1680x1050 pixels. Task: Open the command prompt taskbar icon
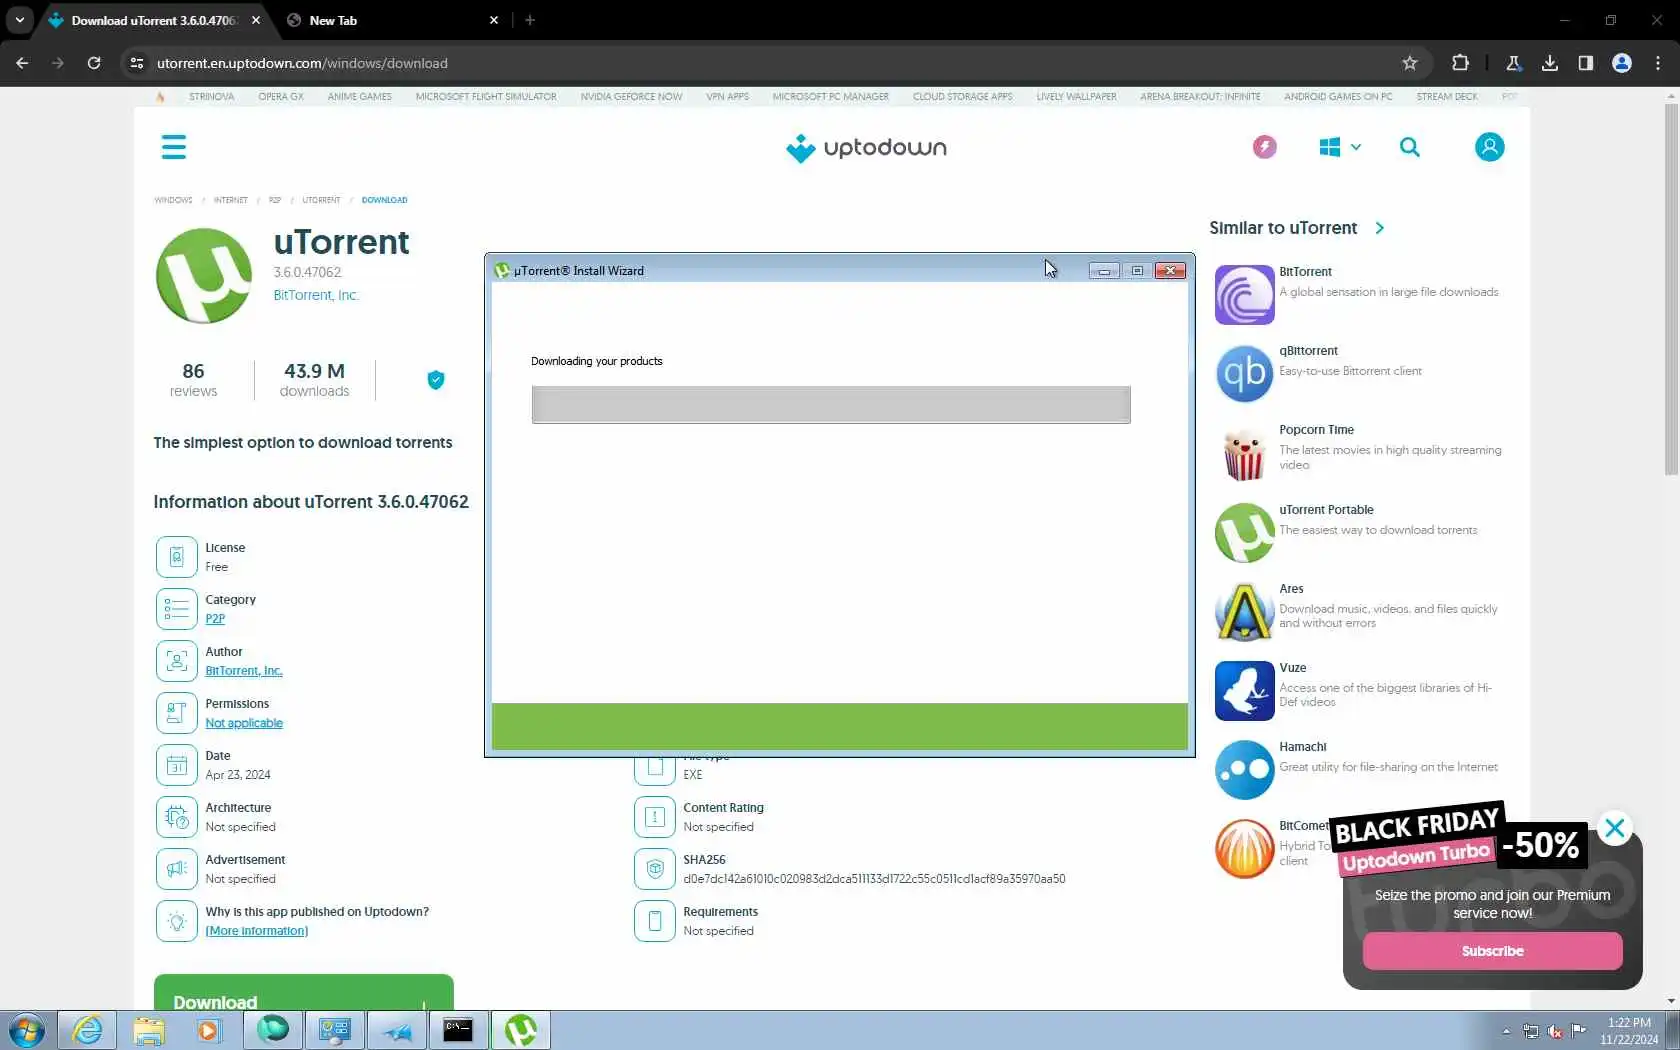458,1030
